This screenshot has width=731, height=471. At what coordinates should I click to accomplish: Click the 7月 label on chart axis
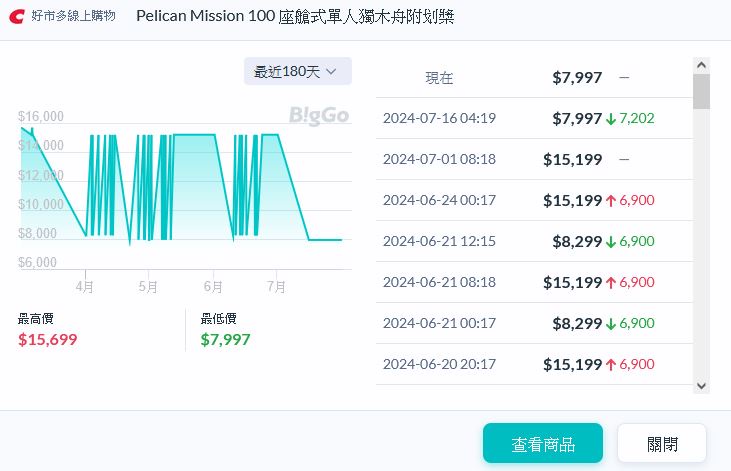(276, 287)
